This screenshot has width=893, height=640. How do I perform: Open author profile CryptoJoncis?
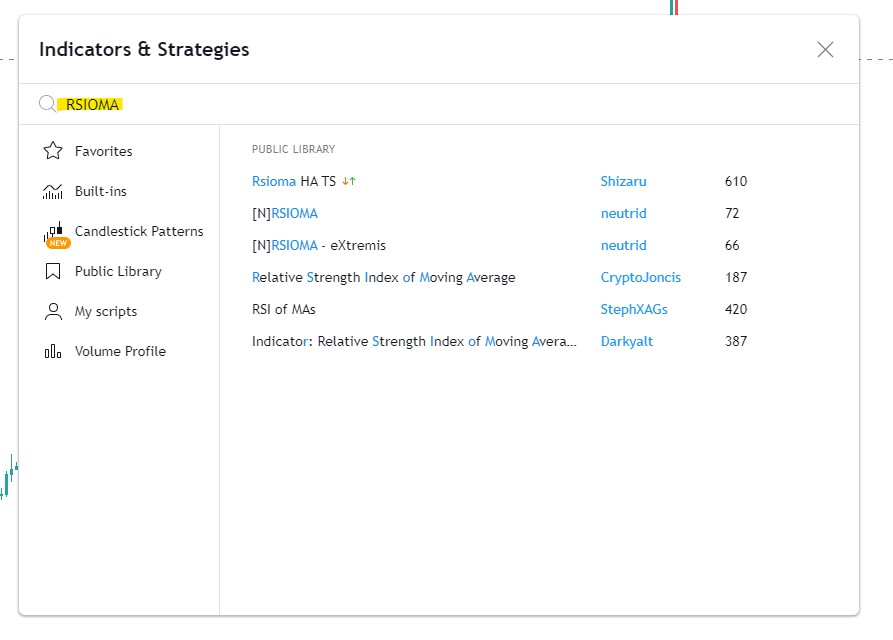641,277
